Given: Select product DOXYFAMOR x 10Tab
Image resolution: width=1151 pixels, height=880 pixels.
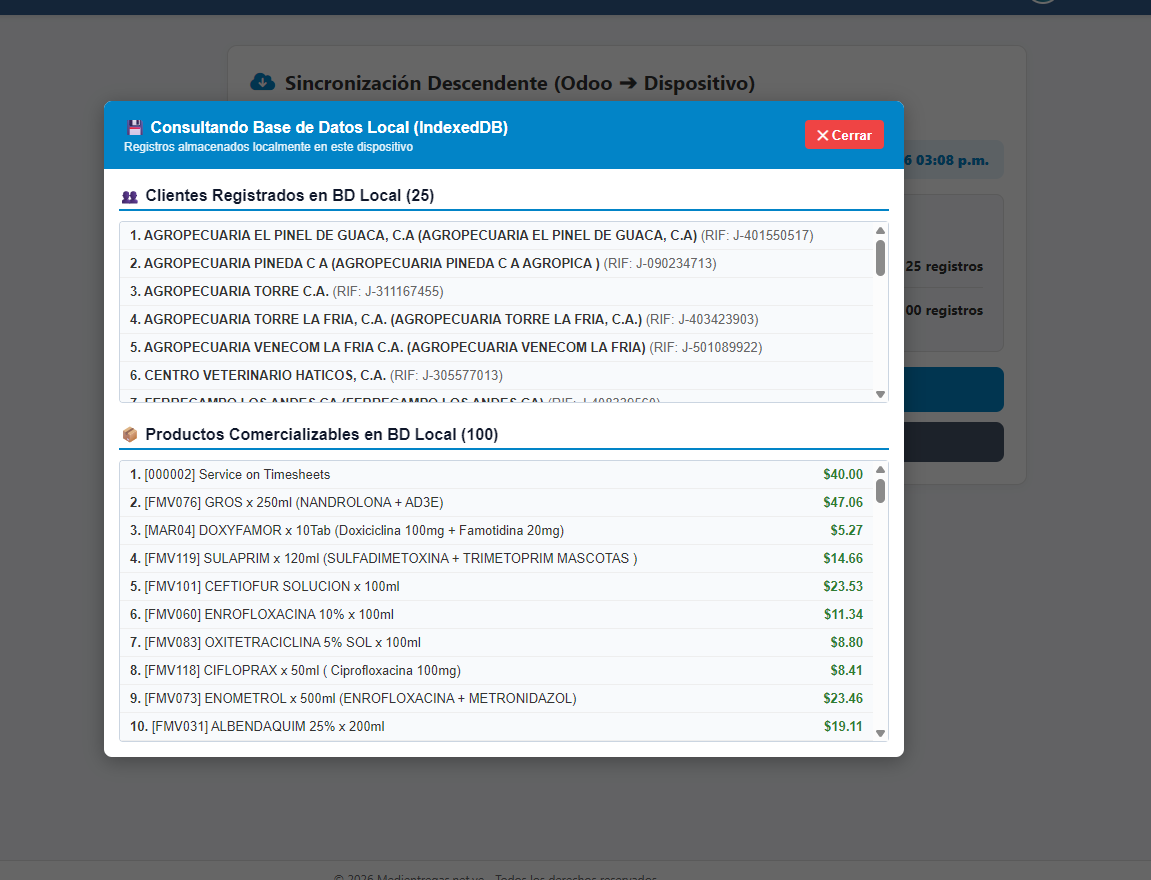Looking at the screenshot, I should click(496, 531).
